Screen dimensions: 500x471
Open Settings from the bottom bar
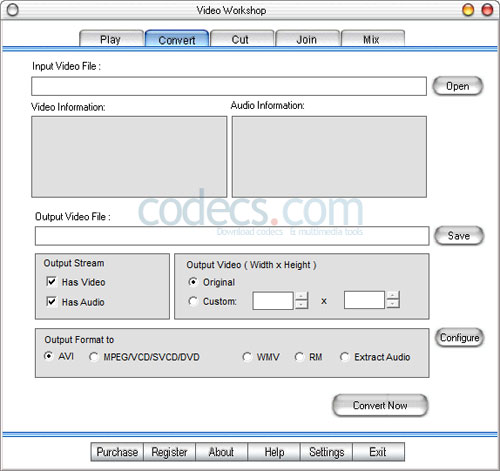click(326, 452)
